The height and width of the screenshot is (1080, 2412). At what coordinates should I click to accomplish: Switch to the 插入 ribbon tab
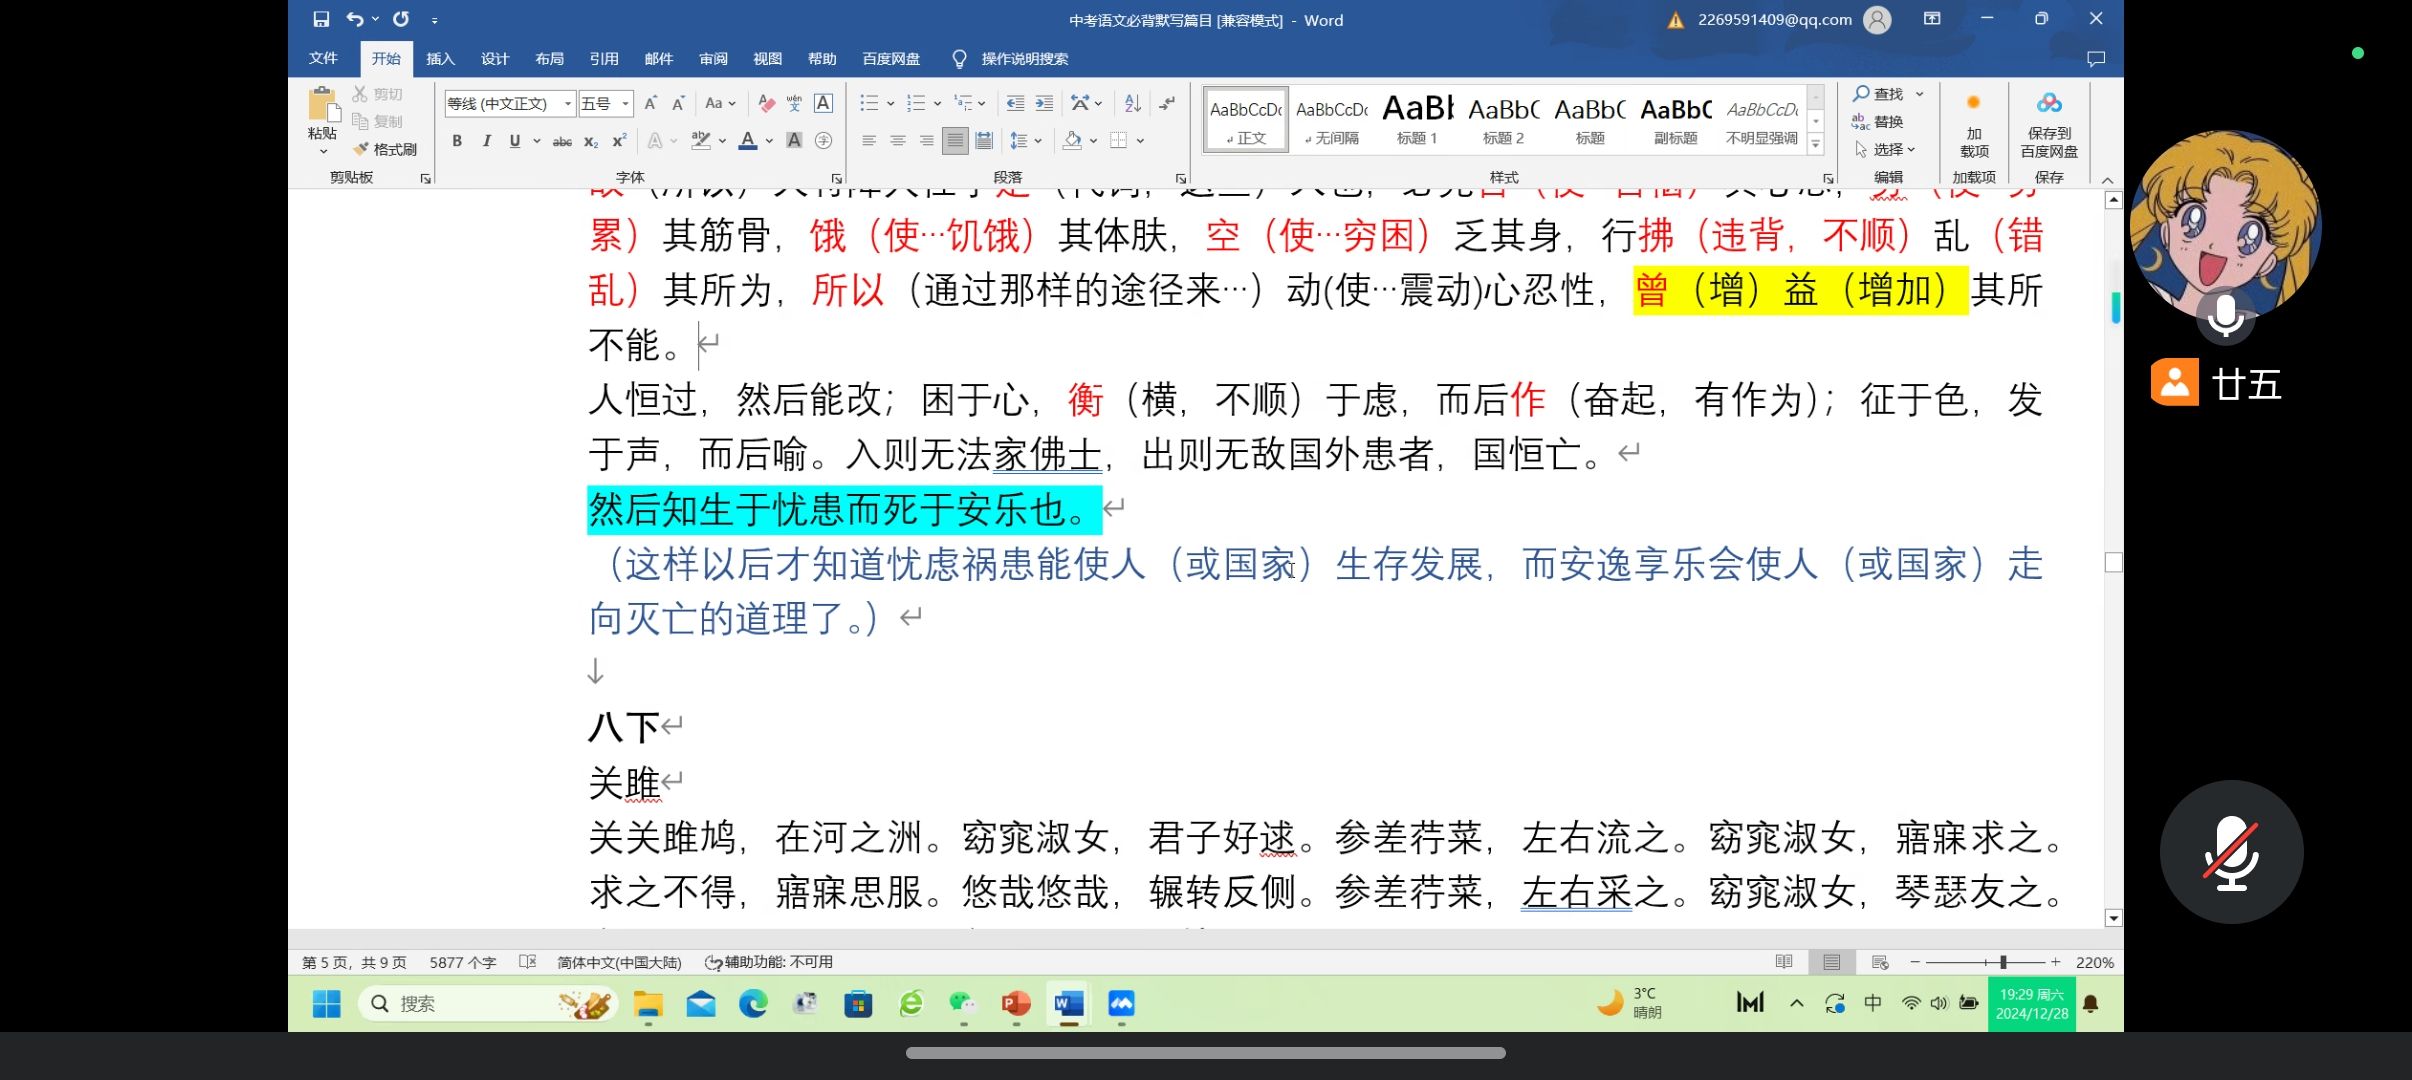click(440, 59)
